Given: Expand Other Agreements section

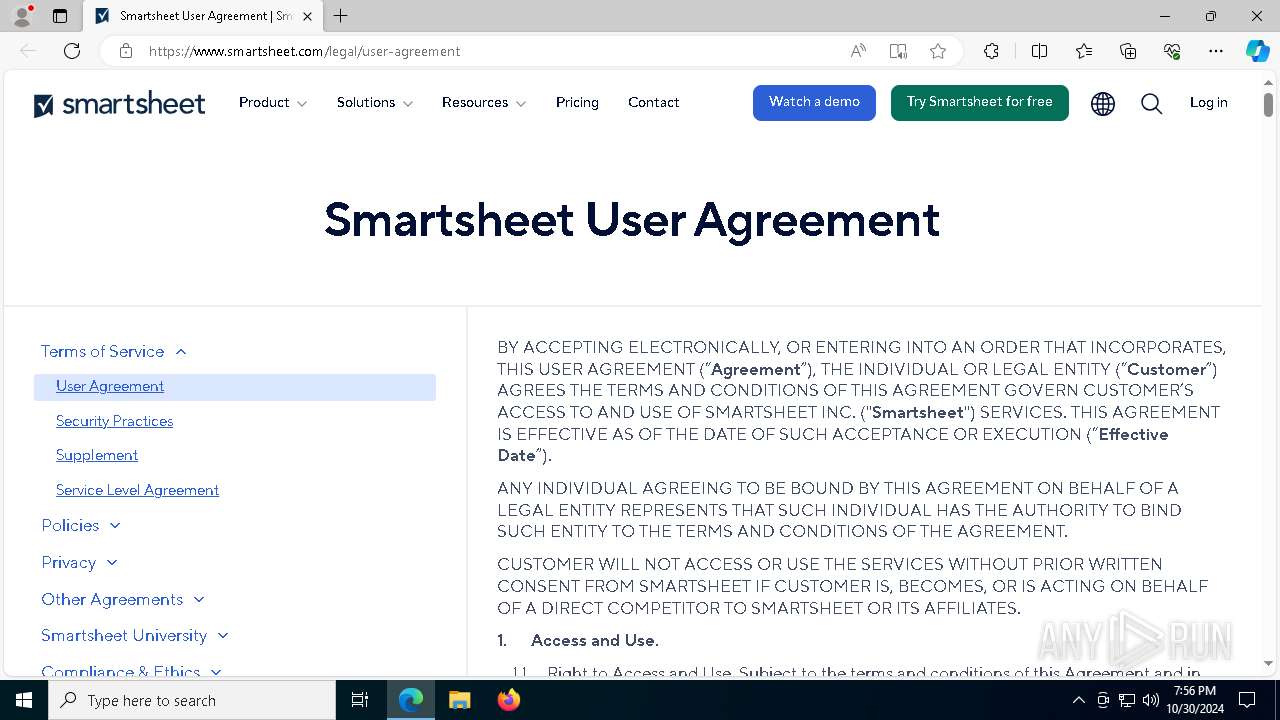Looking at the screenshot, I should pos(123,599).
